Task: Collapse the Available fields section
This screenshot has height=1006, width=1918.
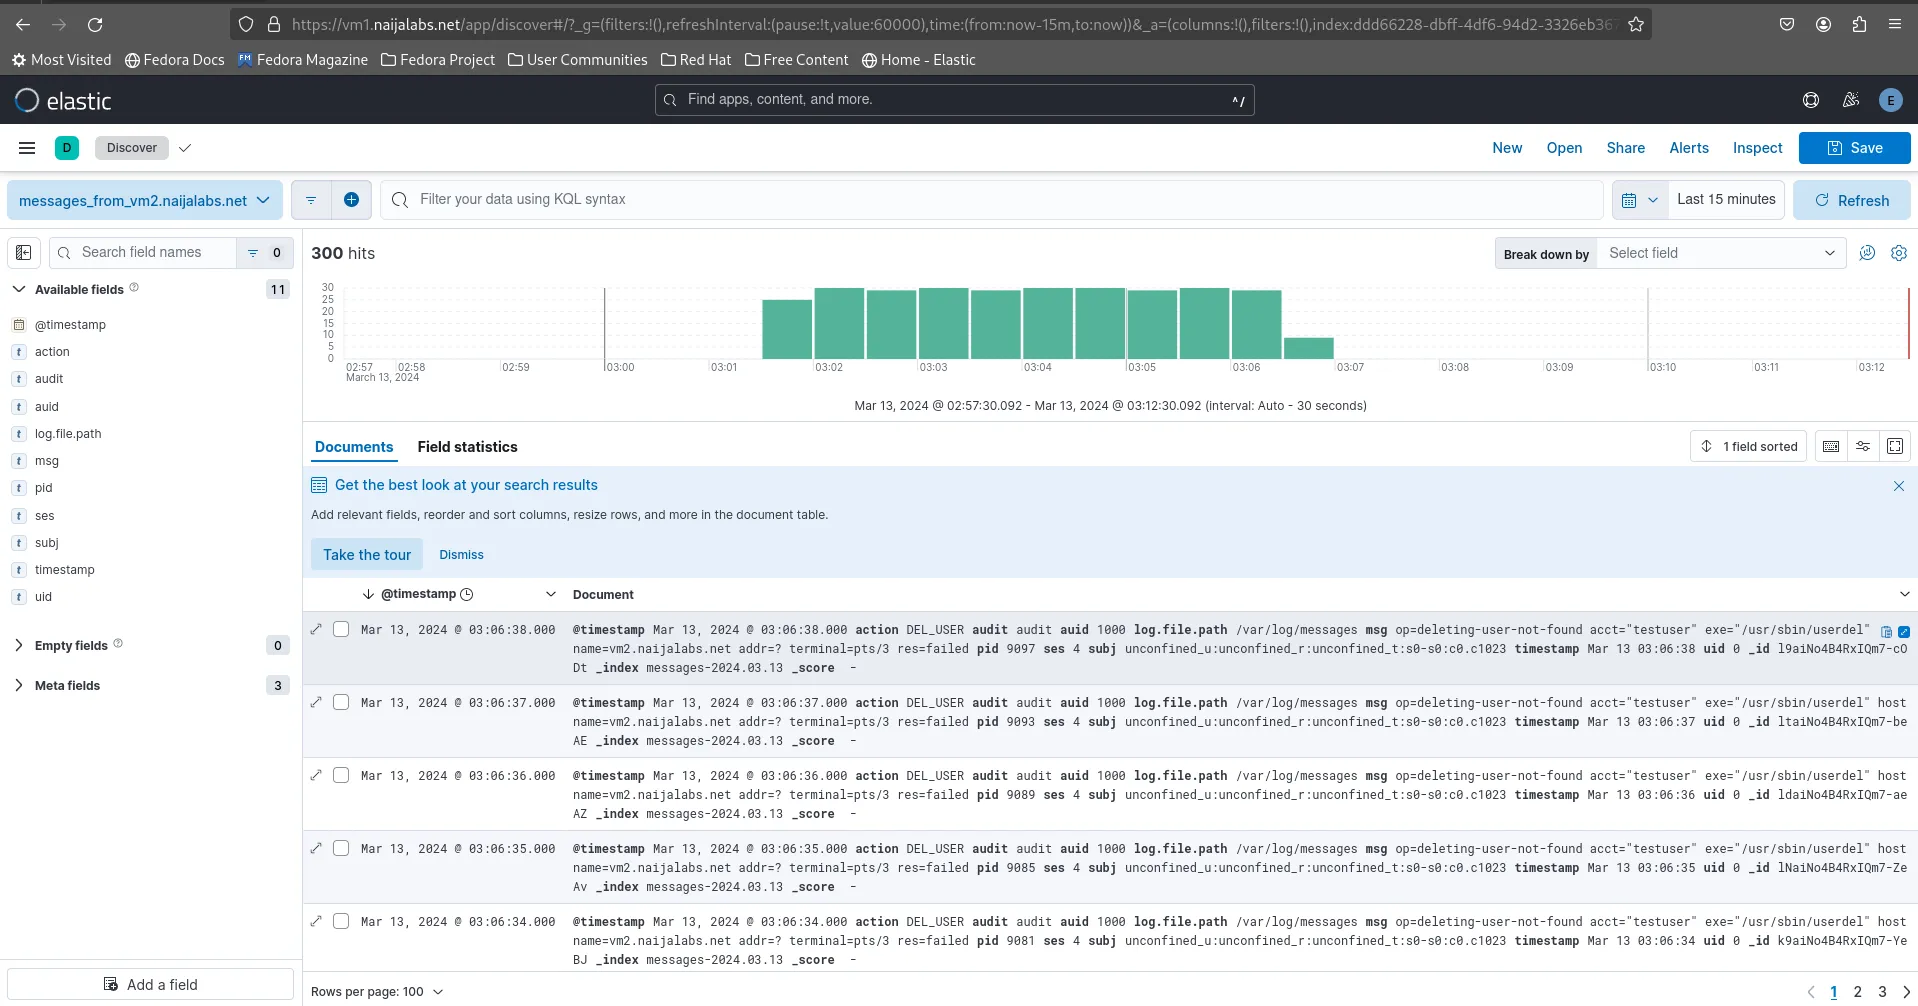Action: point(19,289)
